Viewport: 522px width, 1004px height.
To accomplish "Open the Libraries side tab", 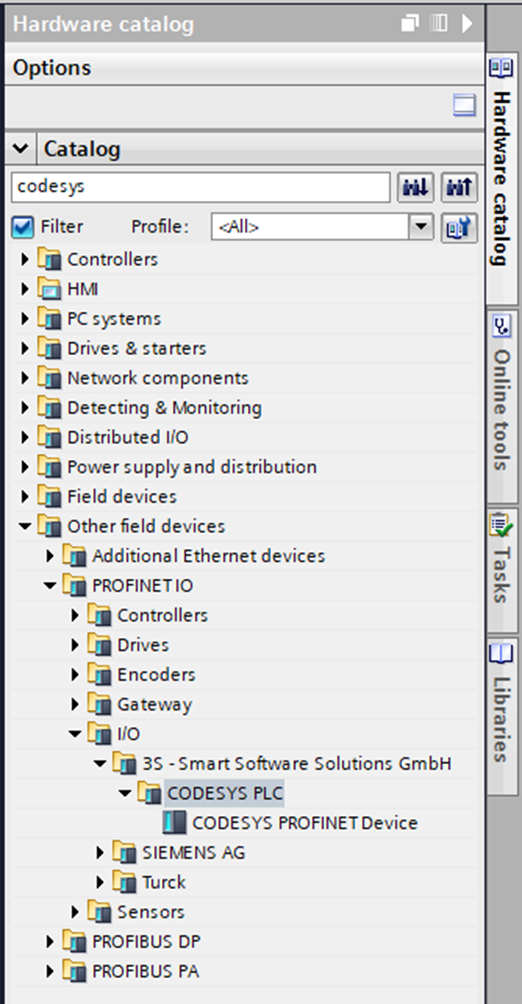I will pyautogui.click(x=502, y=717).
